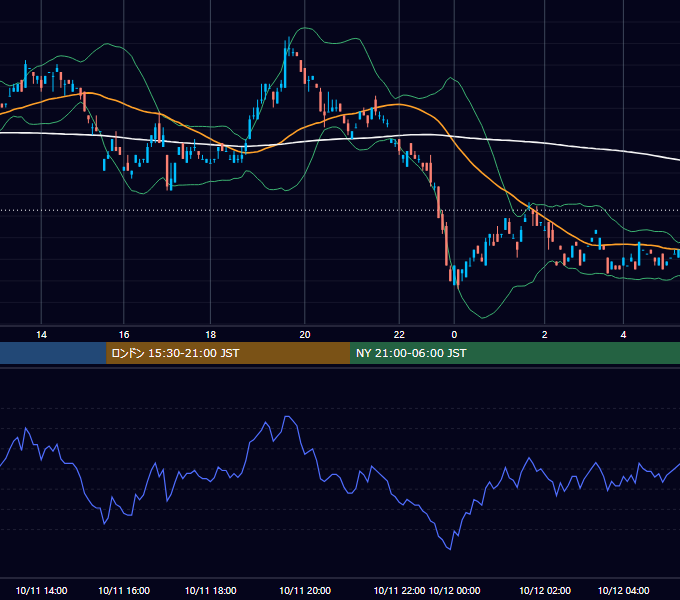Click the highest peak of the blue oscillator line
Viewport: 680px width, 600px height.
[288, 416]
